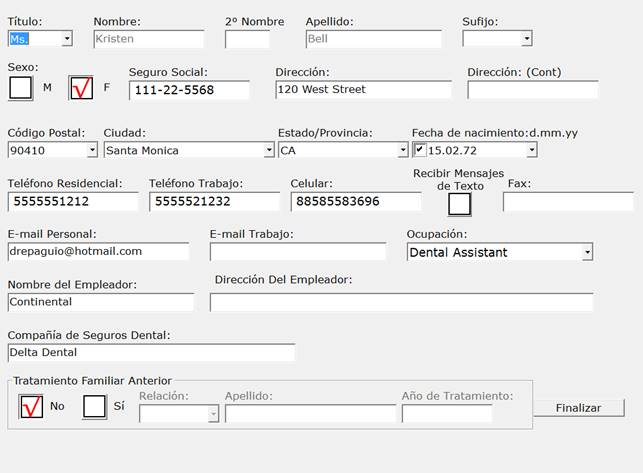Screen dimensions: 643x473
Task: Check the M sex checkbox
Action: [20, 88]
